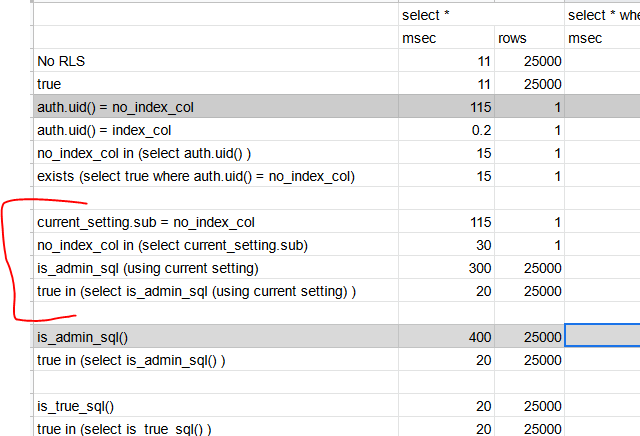Select the 400 msec value cell
The image size is (640, 436).
pyautogui.click(x=447, y=337)
